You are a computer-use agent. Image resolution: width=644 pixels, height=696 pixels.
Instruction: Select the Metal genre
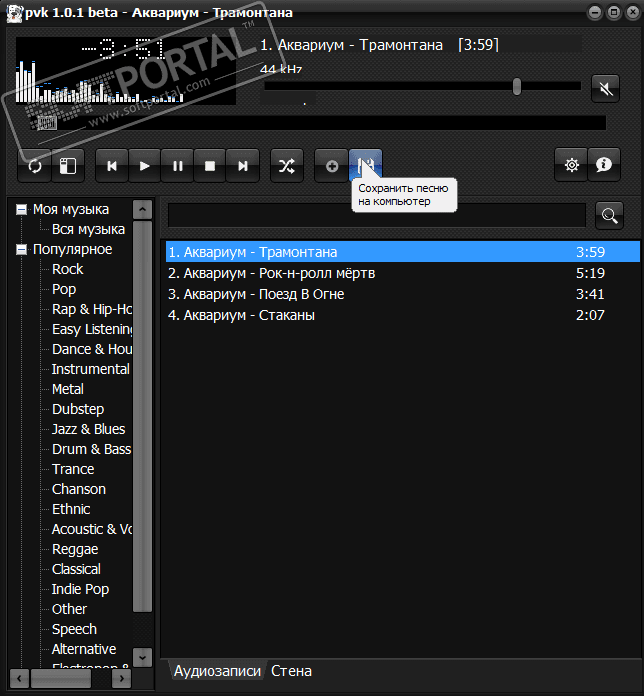pos(67,389)
